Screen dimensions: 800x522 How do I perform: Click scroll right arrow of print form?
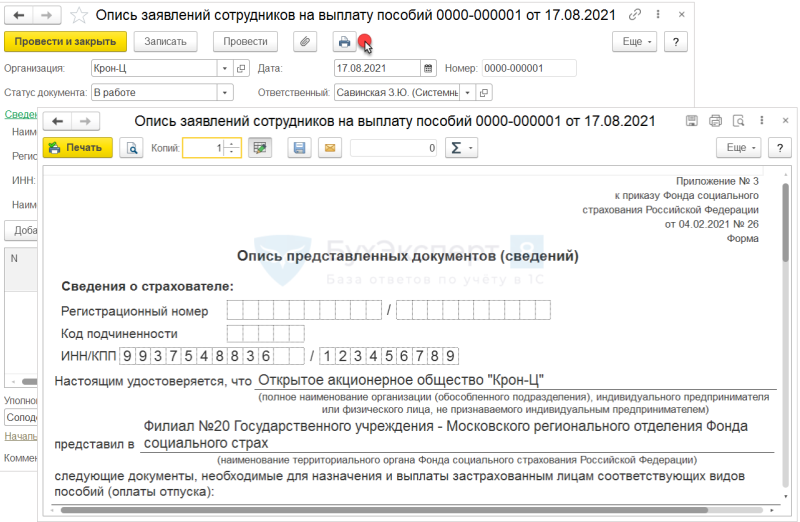(x=772, y=510)
